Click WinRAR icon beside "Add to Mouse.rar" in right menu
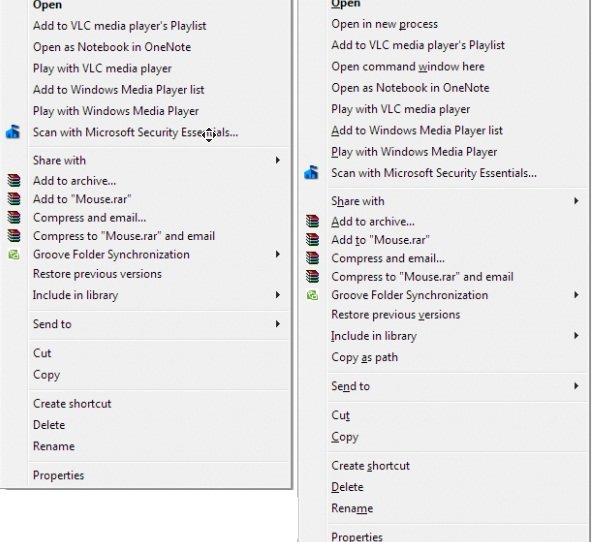 312,240
